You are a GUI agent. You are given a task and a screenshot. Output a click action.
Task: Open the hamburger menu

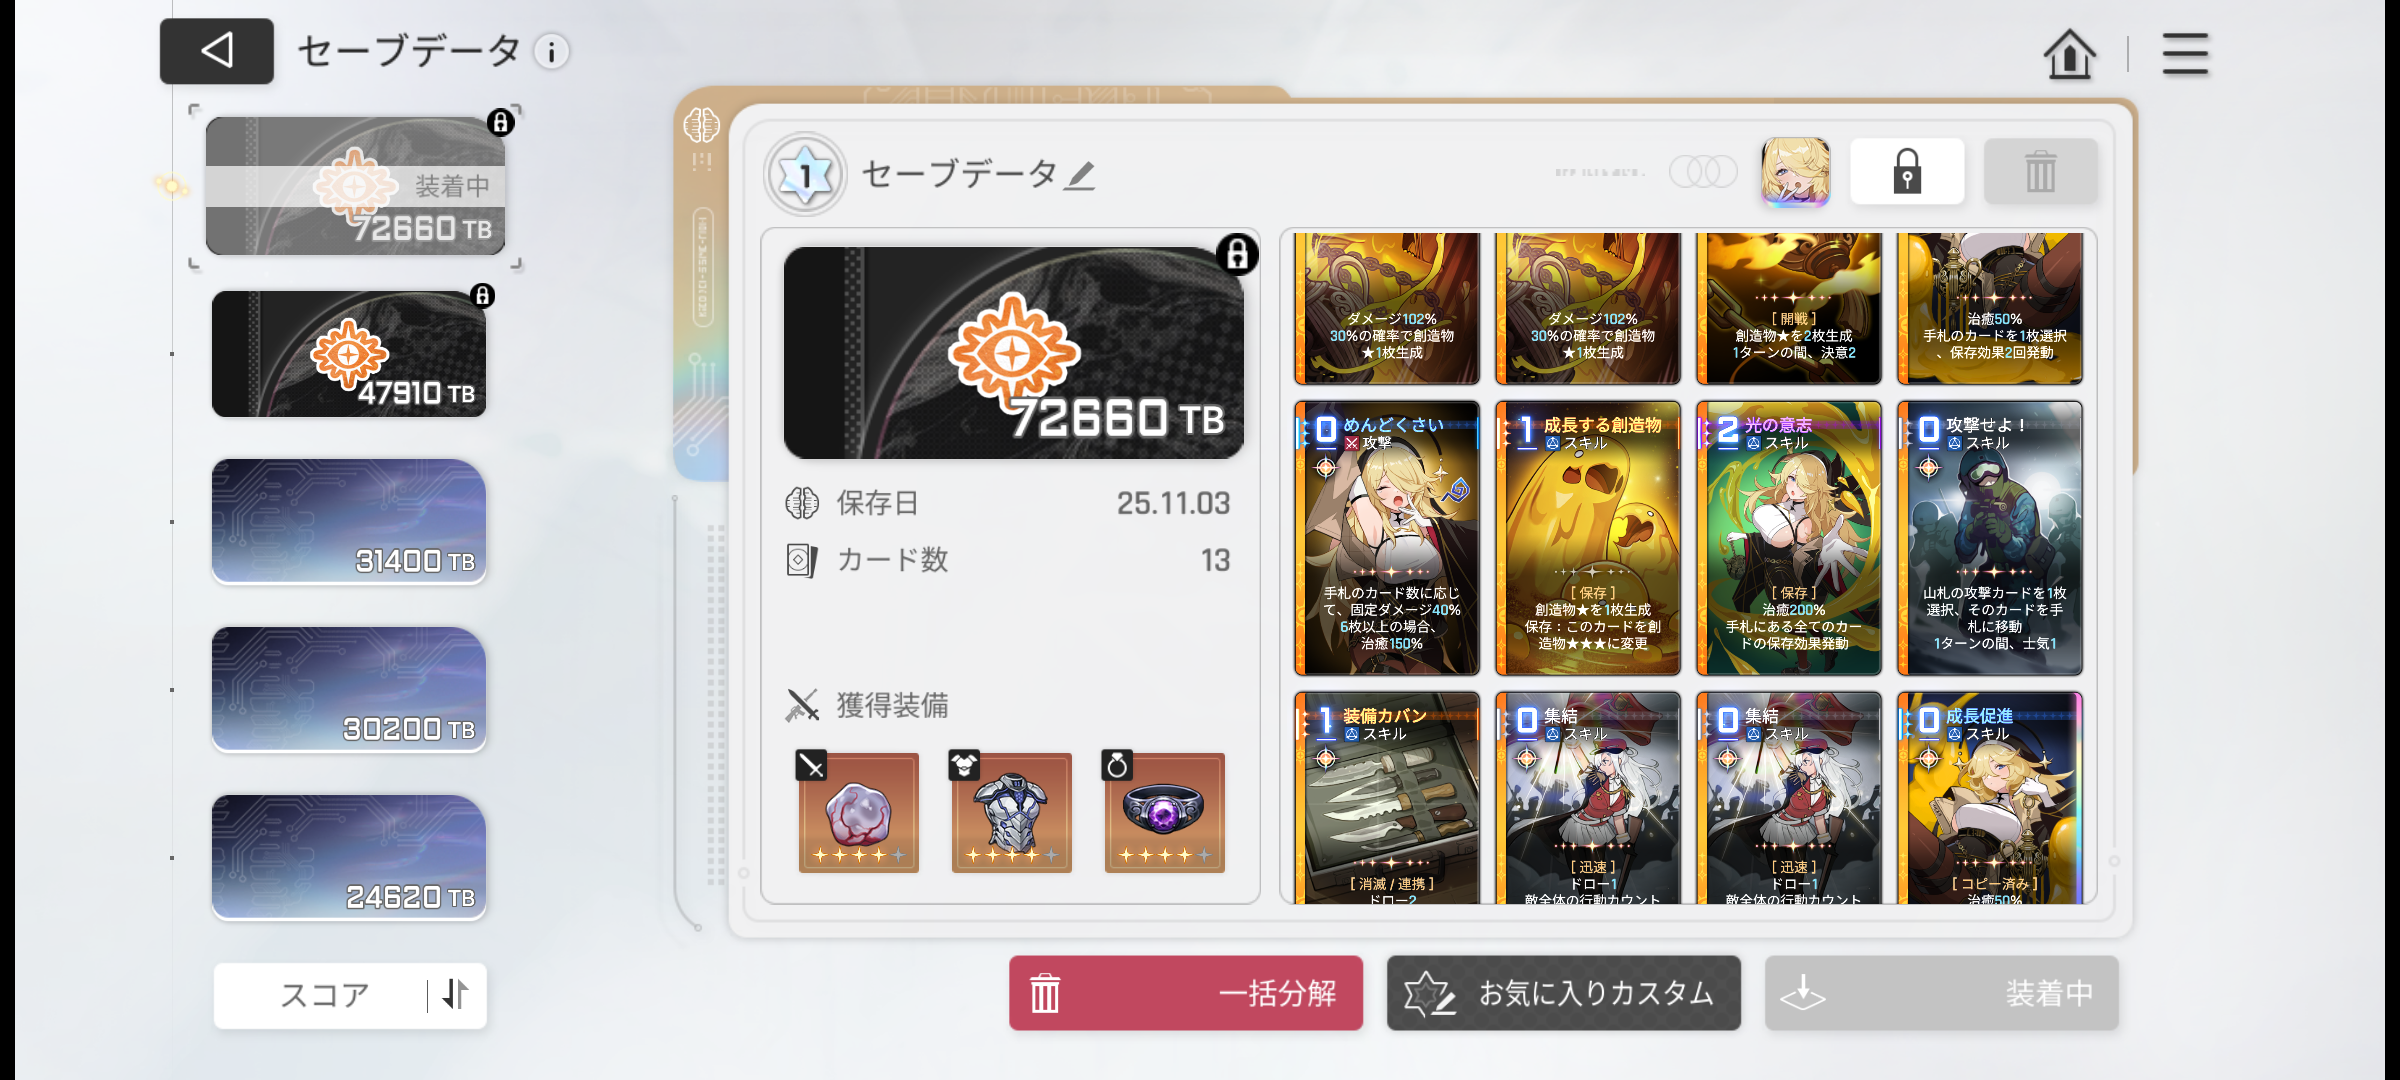pyautogui.click(x=2185, y=53)
